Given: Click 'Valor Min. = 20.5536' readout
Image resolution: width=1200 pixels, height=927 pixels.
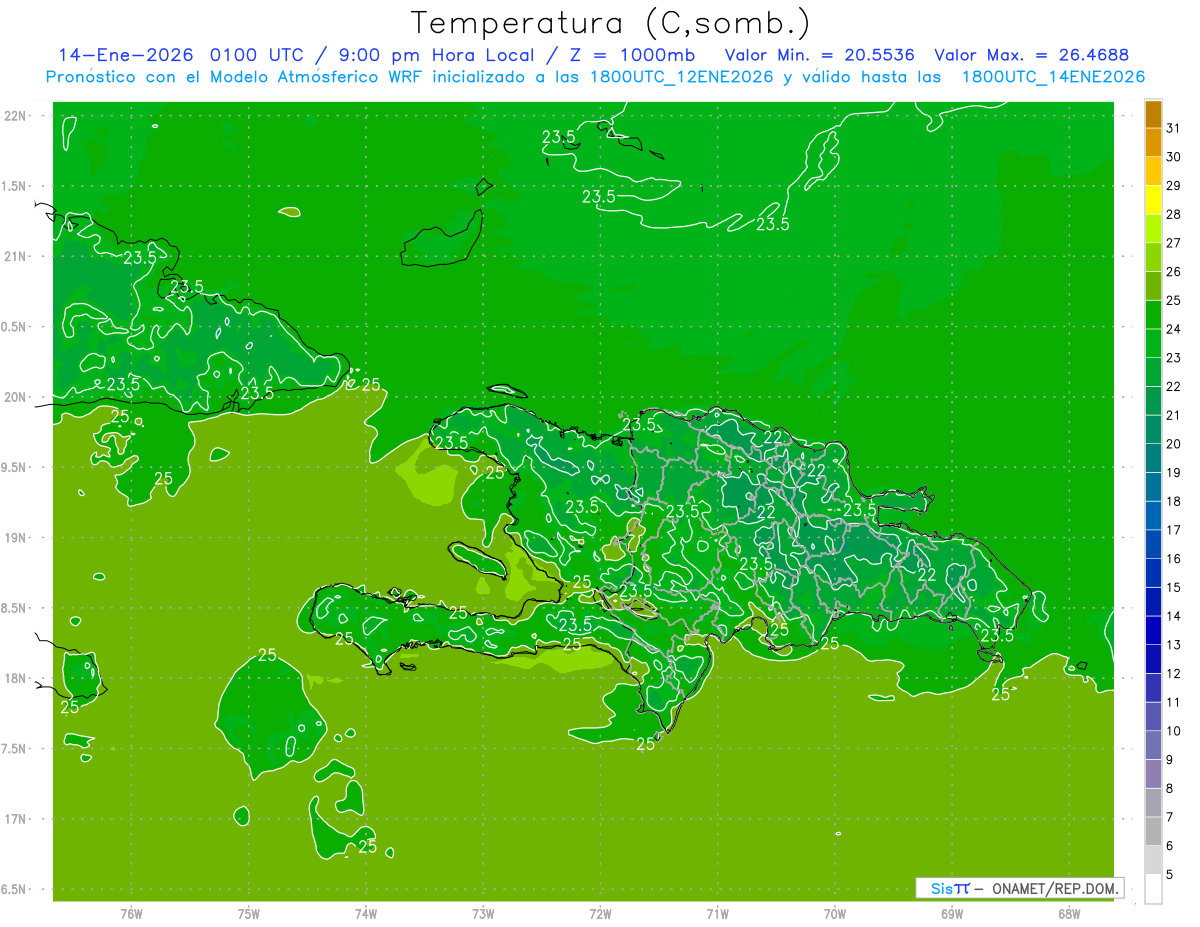Looking at the screenshot, I should tap(819, 55).
